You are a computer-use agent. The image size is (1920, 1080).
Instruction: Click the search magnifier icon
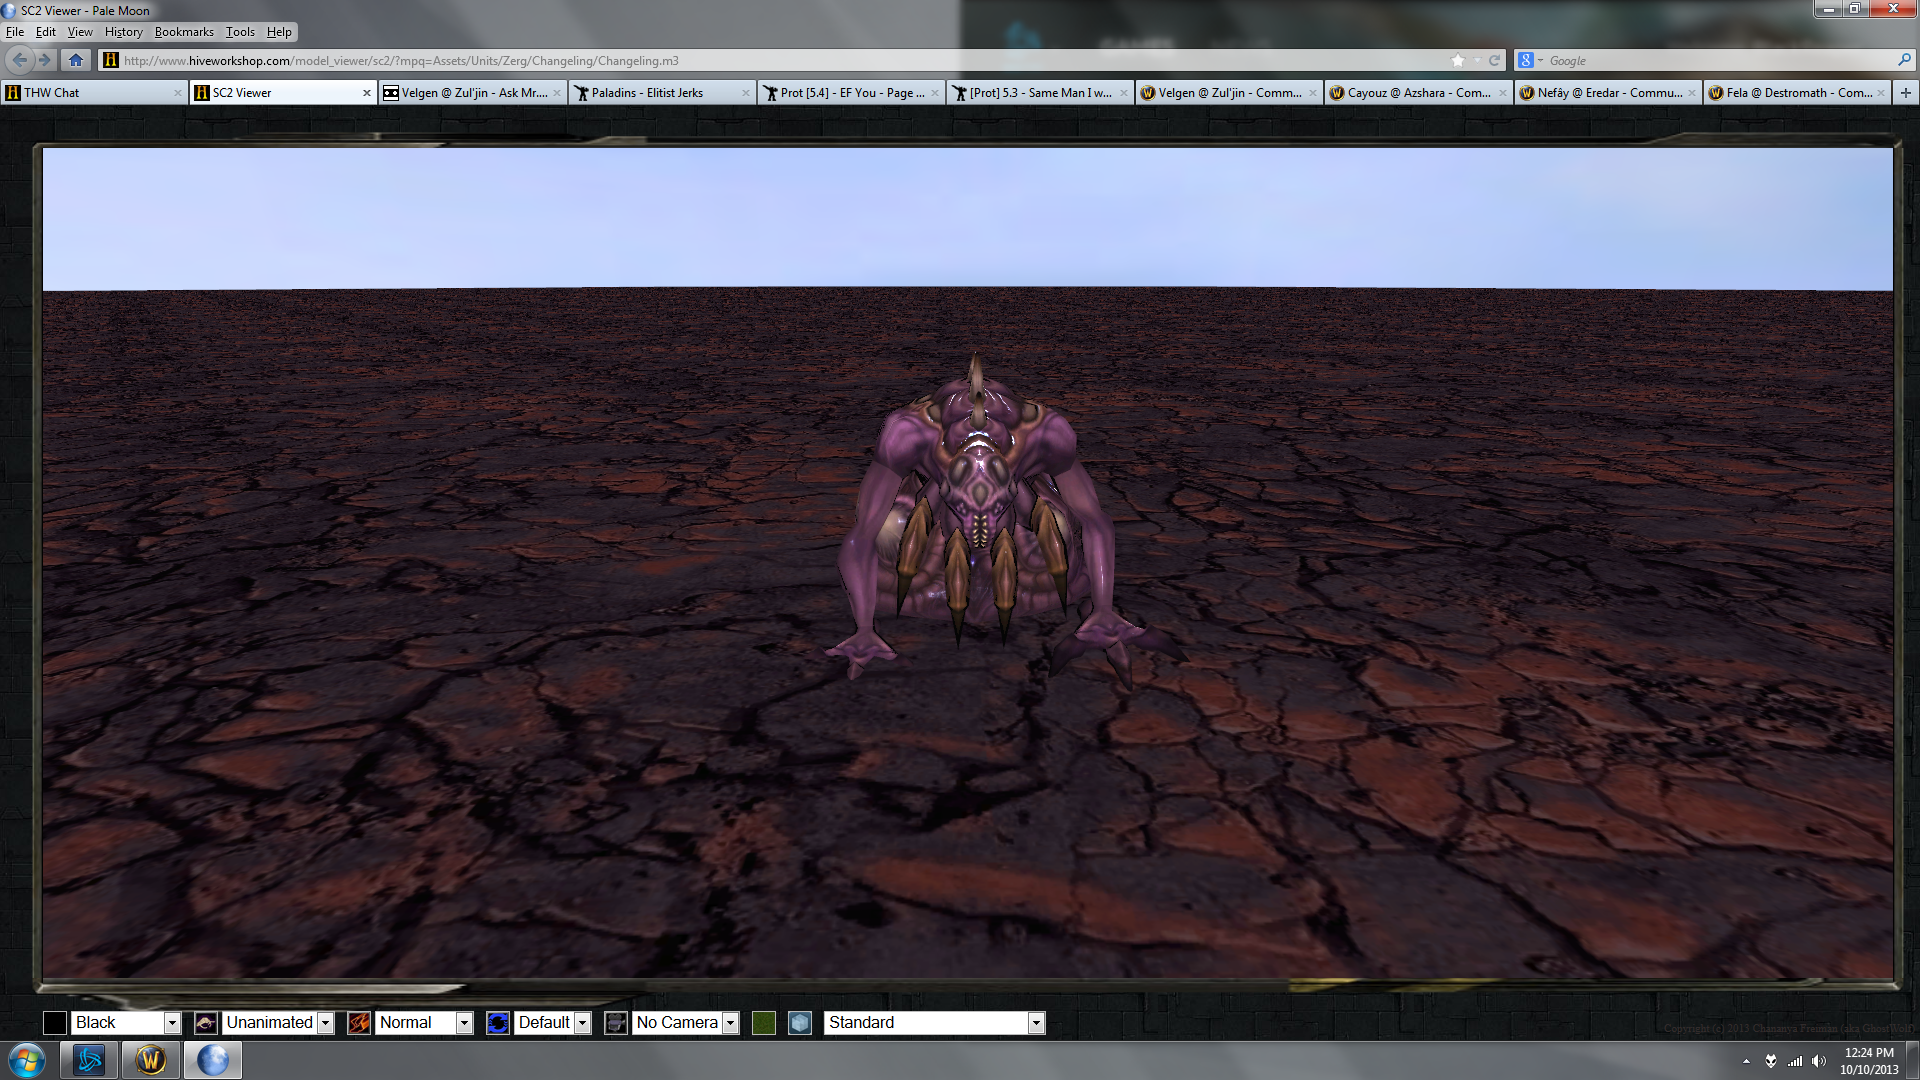pos(1904,60)
